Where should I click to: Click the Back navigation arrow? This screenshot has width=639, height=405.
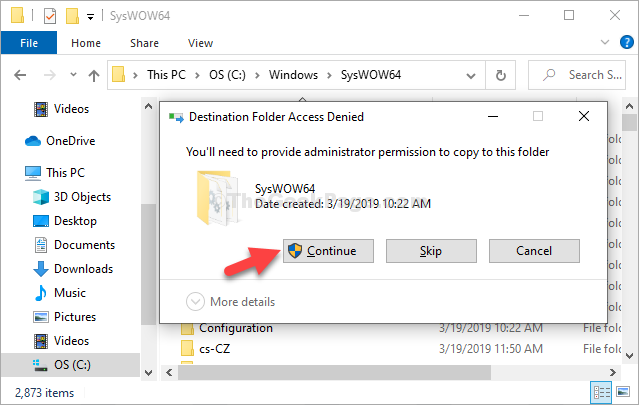20,75
